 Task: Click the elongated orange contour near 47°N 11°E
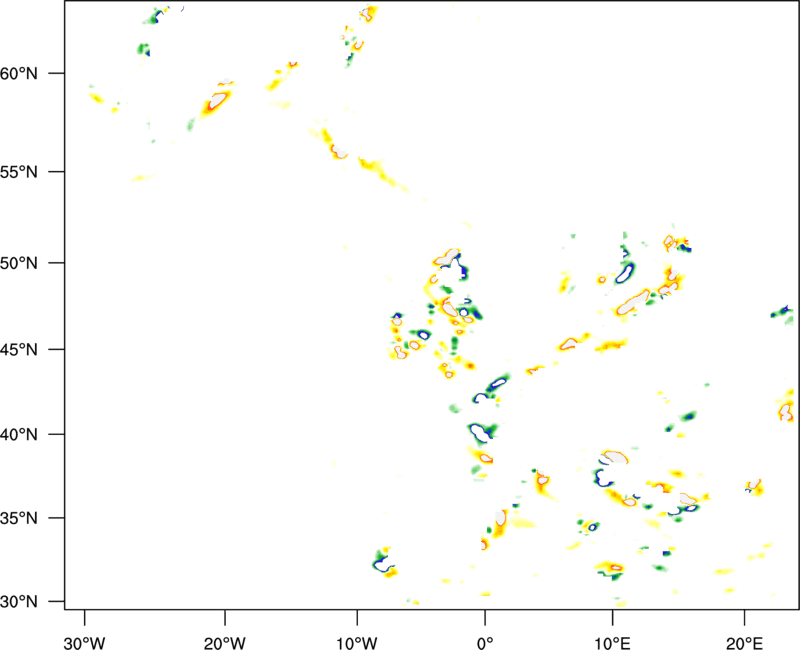[x=632, y=303]
